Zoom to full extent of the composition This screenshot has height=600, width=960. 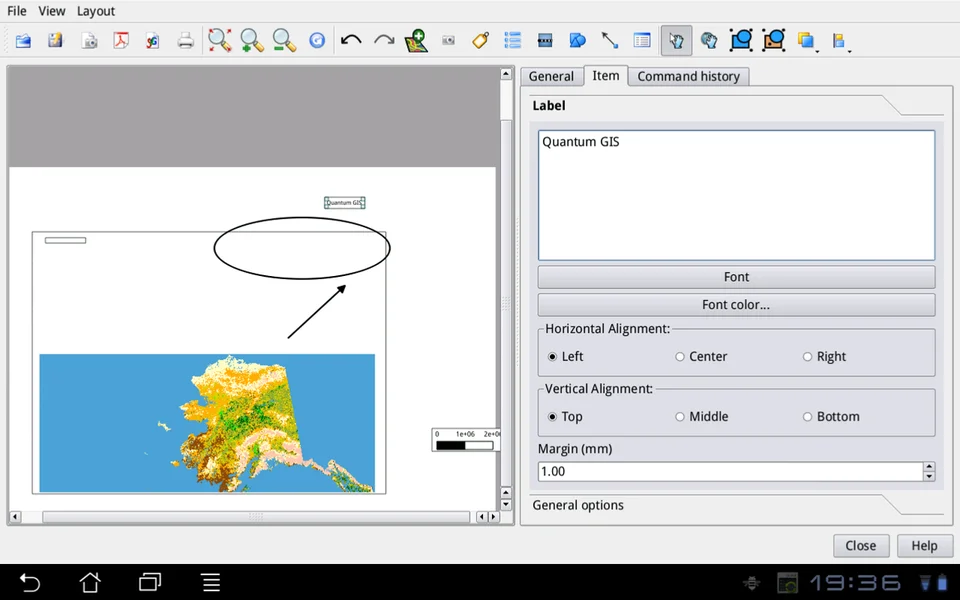click(x=219, y=40)
